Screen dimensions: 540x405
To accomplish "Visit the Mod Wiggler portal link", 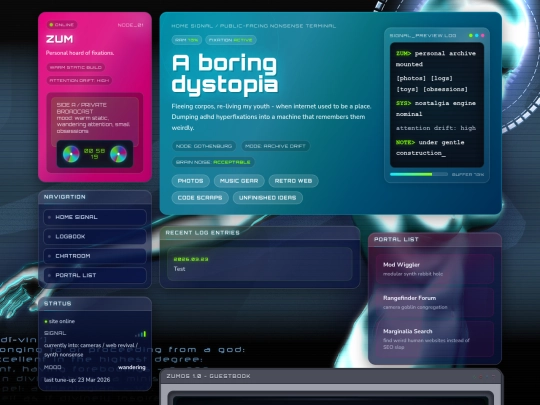I will click(435, 269).
